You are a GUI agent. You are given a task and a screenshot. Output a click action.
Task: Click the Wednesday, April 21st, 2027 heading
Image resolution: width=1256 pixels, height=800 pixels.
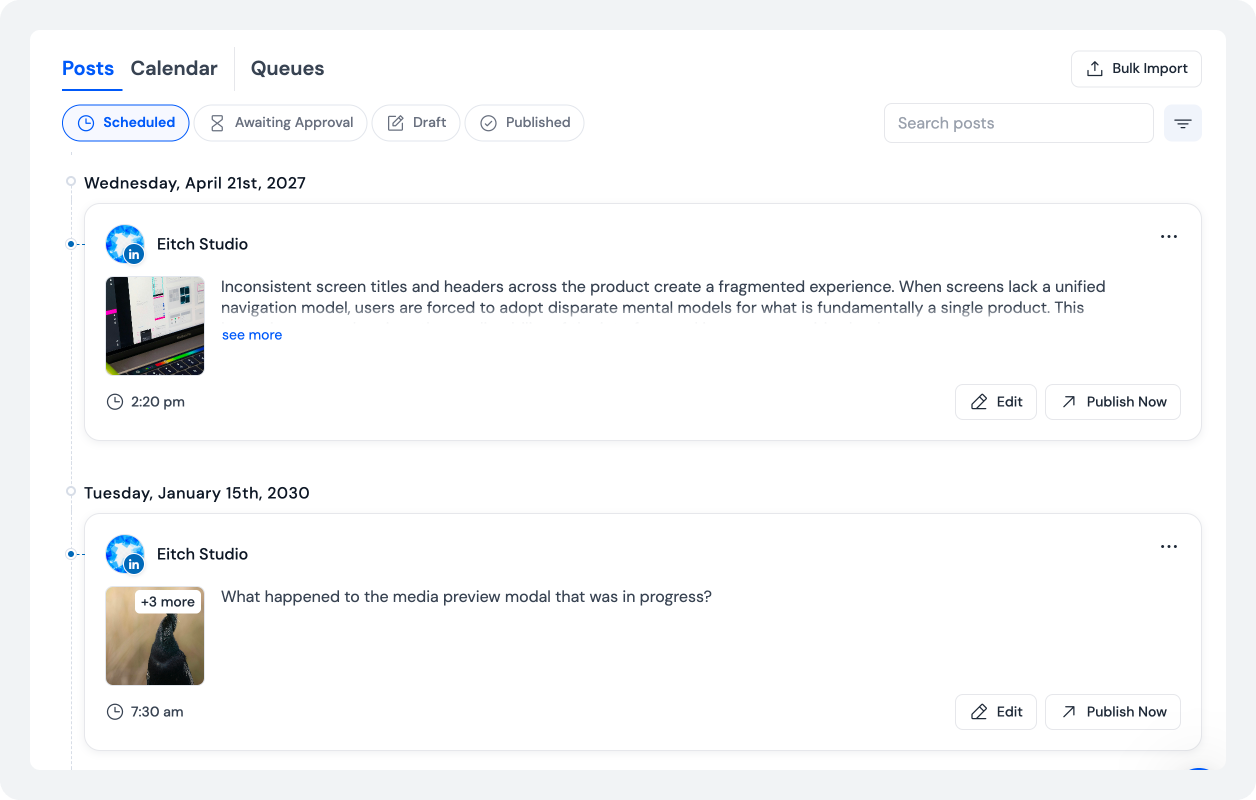click(x=195, y=183)
